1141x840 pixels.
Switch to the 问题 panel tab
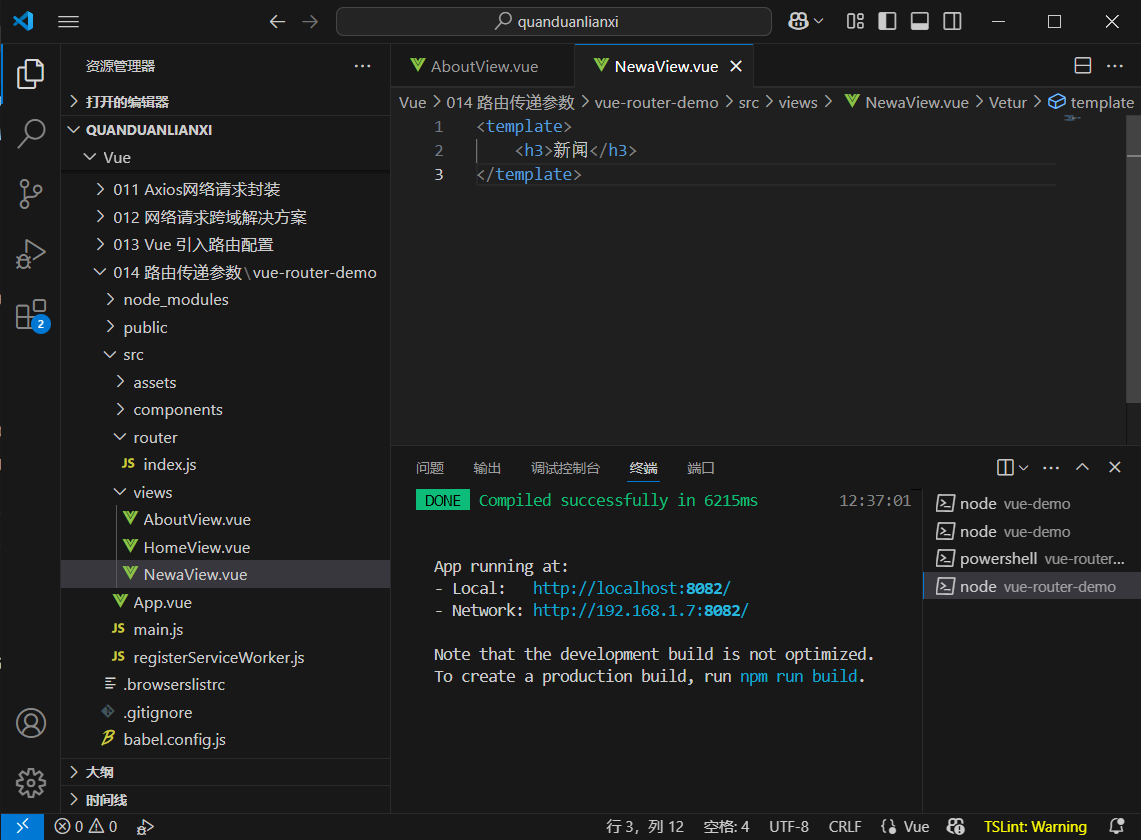pos(430,468)
